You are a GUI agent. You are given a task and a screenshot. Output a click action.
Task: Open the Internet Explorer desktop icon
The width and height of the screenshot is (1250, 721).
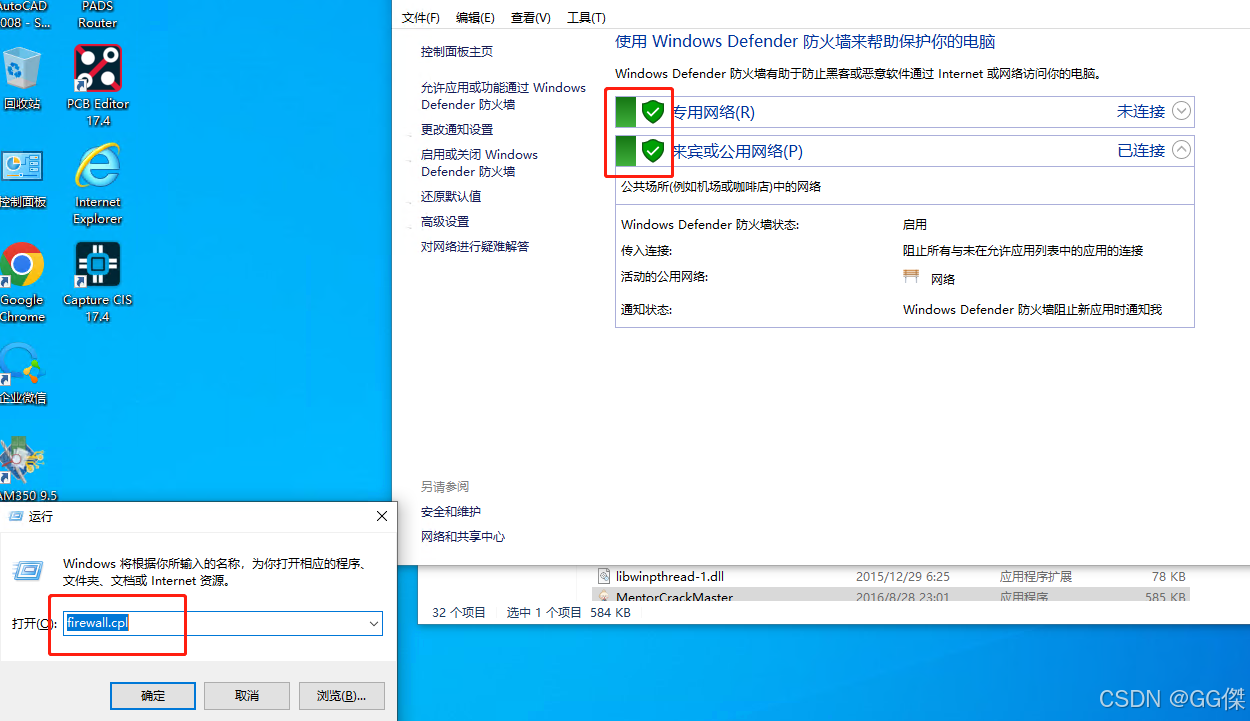tap(98, 184)
